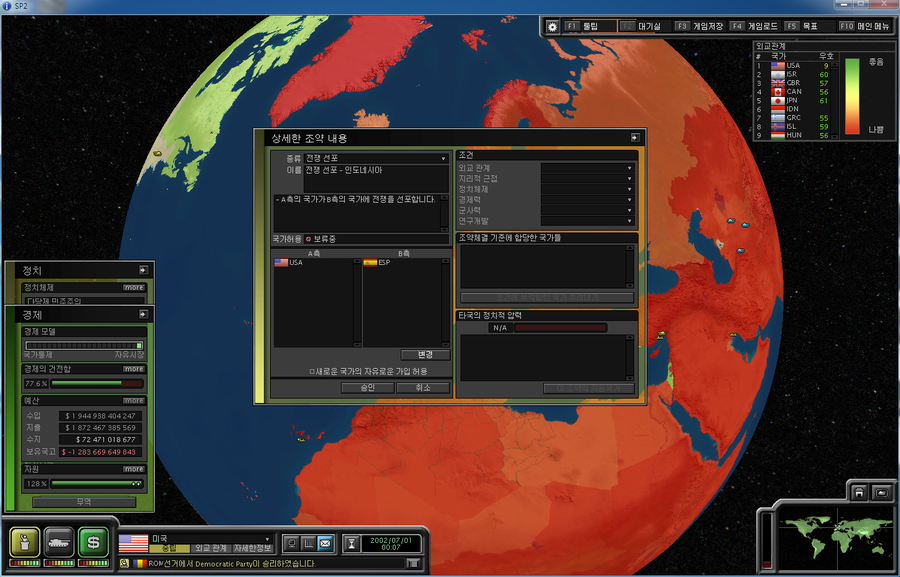Viewport: 900px width, 577px height.
Task: Open F10 메인 메뉴
Action: [865, 26]
